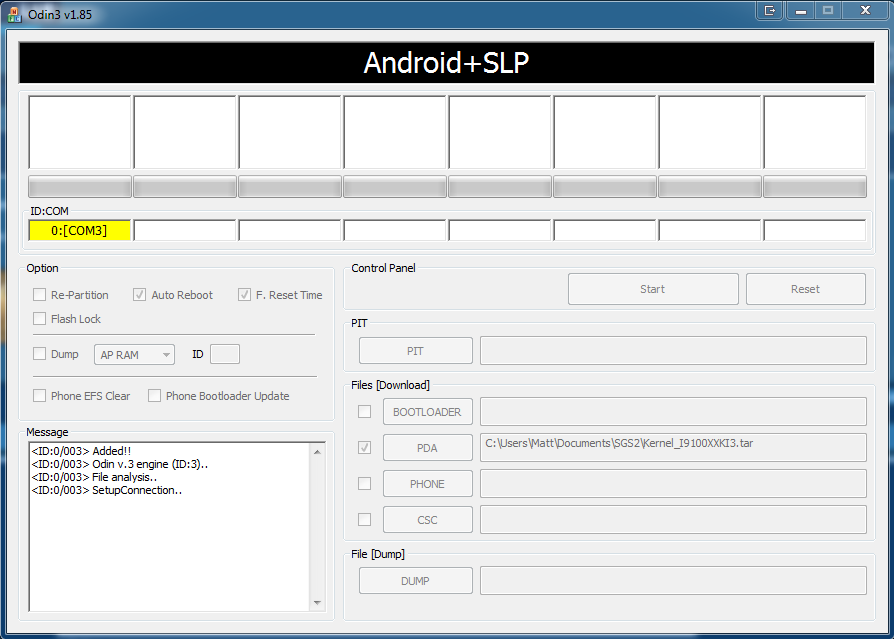Screen dimensions: 894x639
Task: Select the yellow 0:[COM3] port slot
Action: [79, 230]
